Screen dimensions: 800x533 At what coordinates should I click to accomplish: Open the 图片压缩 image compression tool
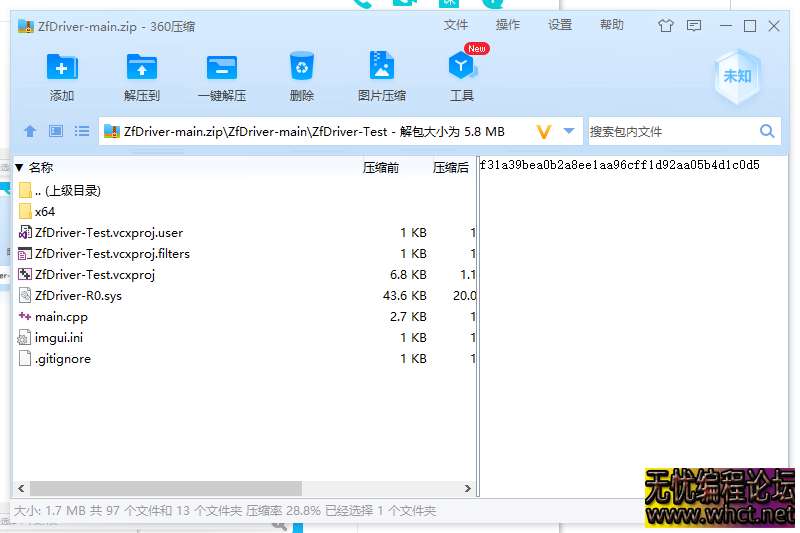tap(381, 68)
